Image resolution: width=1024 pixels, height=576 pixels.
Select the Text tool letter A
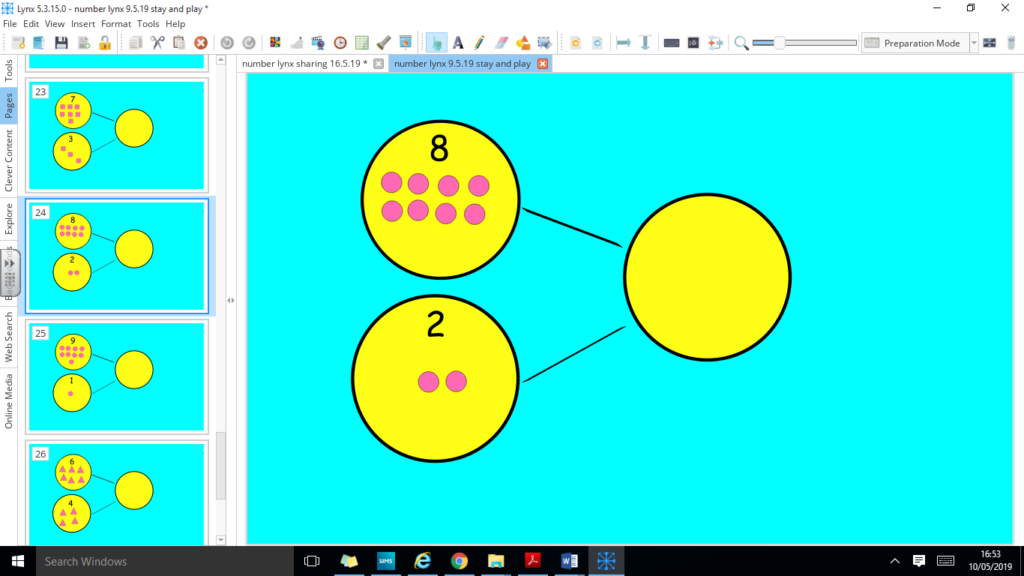[x=458, y=43]
